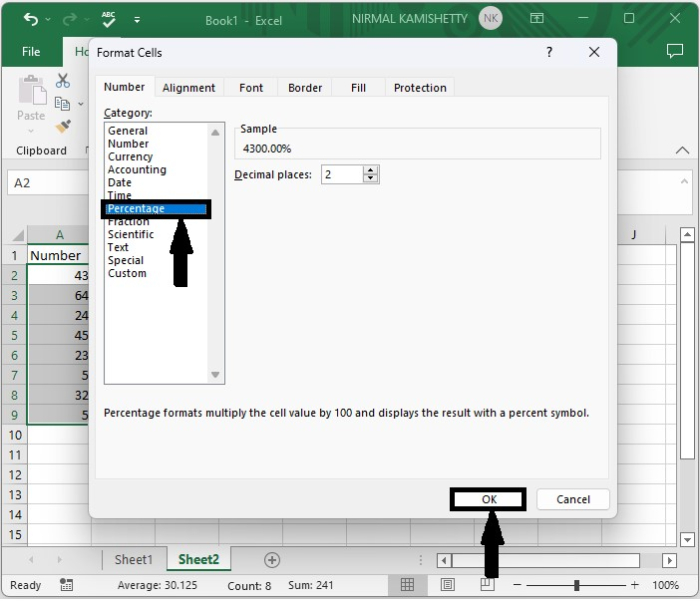
Task: Select Currency category
Action: [x=130, y=157]
